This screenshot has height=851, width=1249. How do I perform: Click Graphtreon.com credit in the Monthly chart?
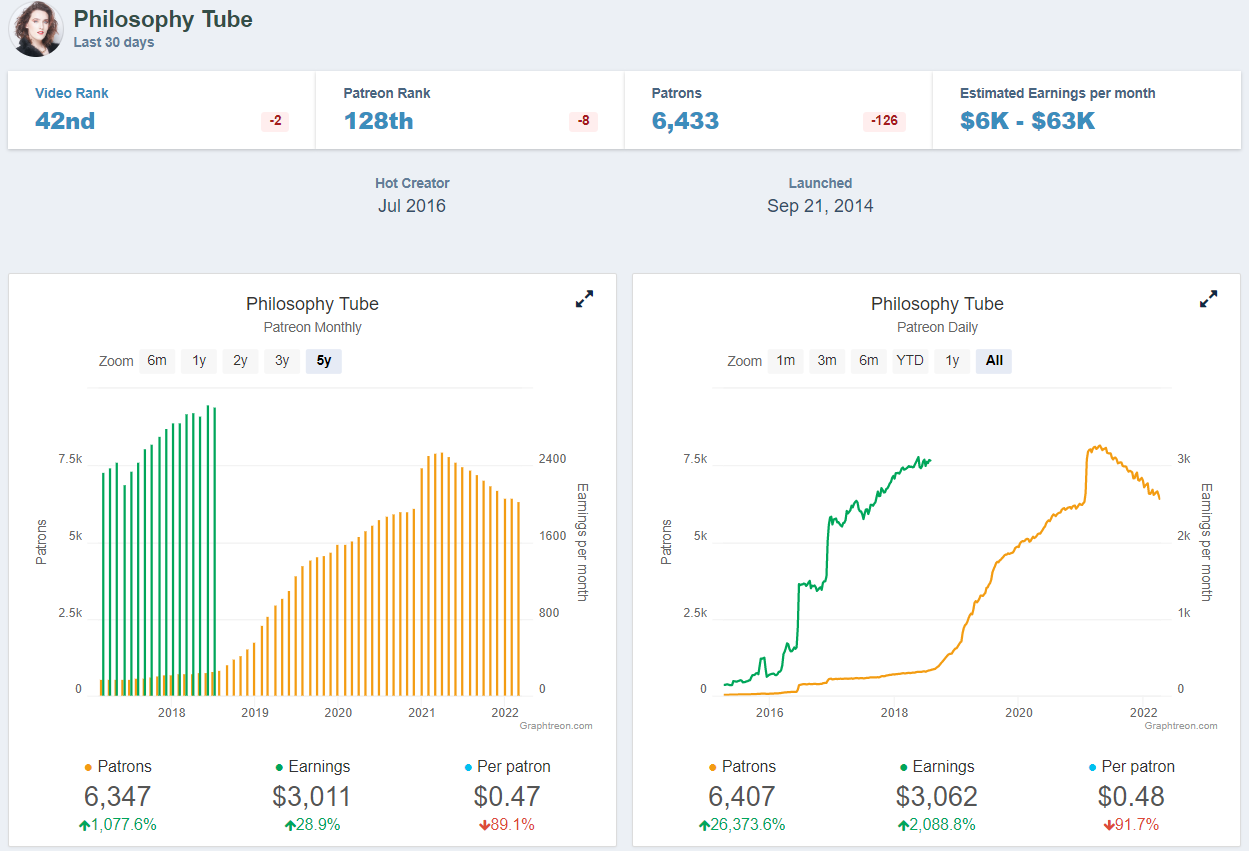pos(556,726)
